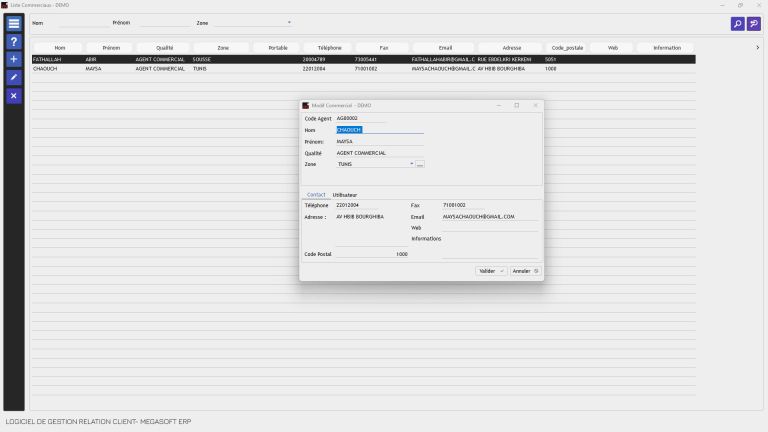Screen dimensions: 768x432
Task: Click the Web column header
Action: pyautogui.click(x=612, y=48)
